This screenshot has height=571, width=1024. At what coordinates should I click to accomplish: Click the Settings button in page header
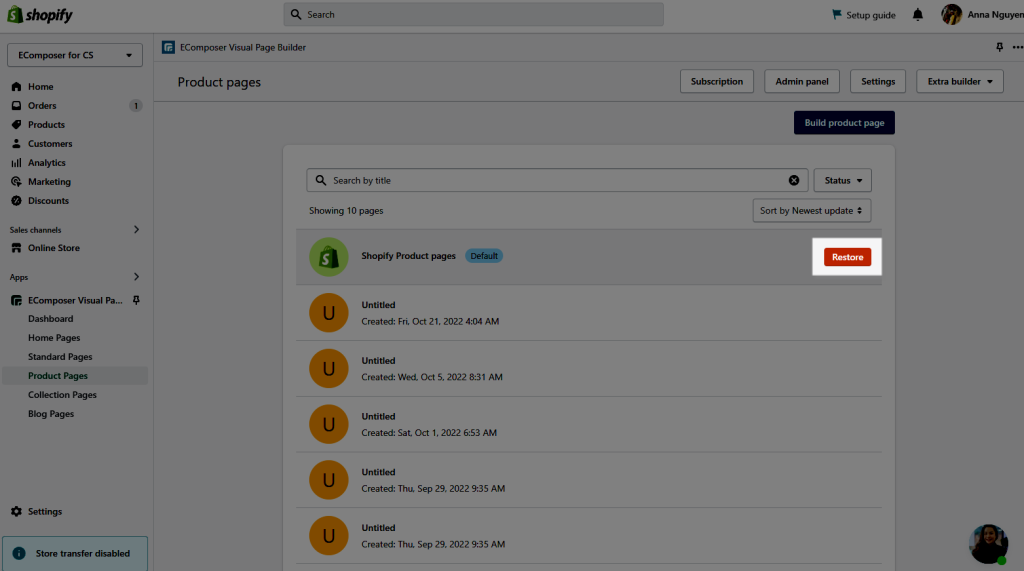coord(878,81)
